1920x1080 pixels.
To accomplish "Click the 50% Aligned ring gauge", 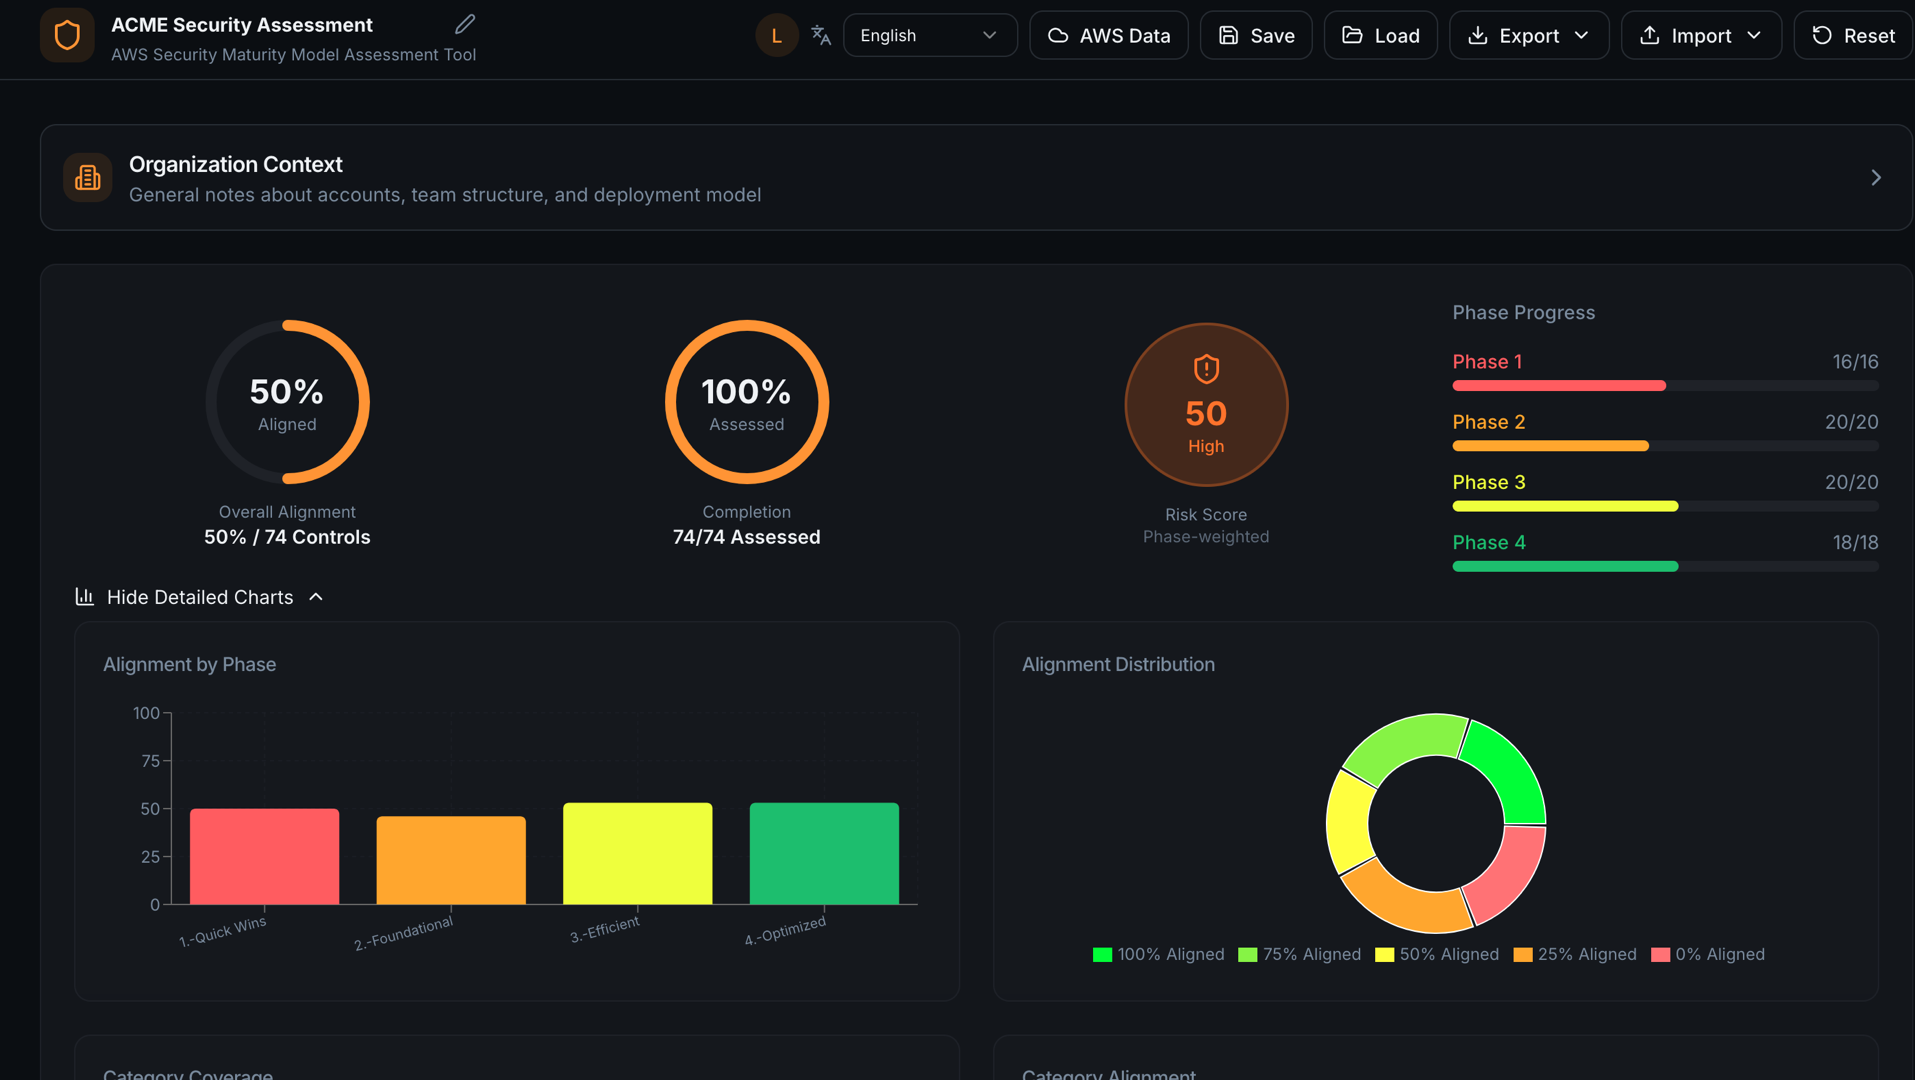I will pos(288,402).
